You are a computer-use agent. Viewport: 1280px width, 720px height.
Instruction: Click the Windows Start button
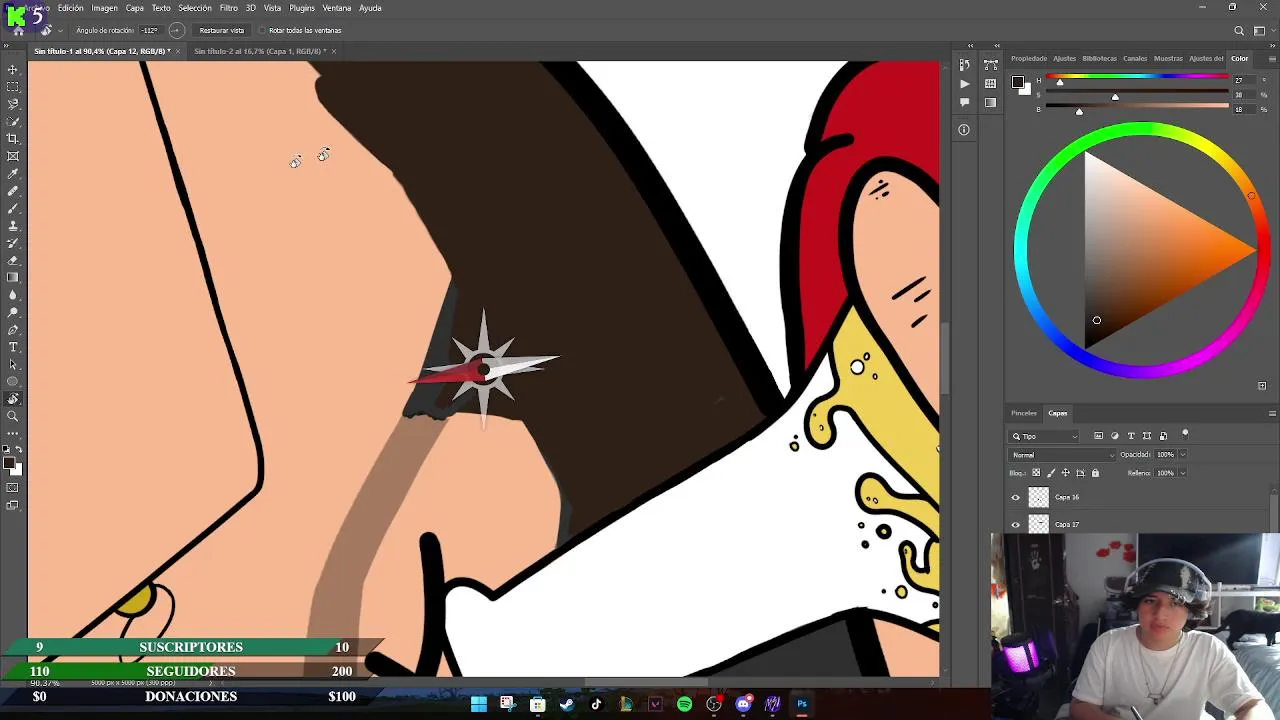pyautogui.click(x=479, y=704)
